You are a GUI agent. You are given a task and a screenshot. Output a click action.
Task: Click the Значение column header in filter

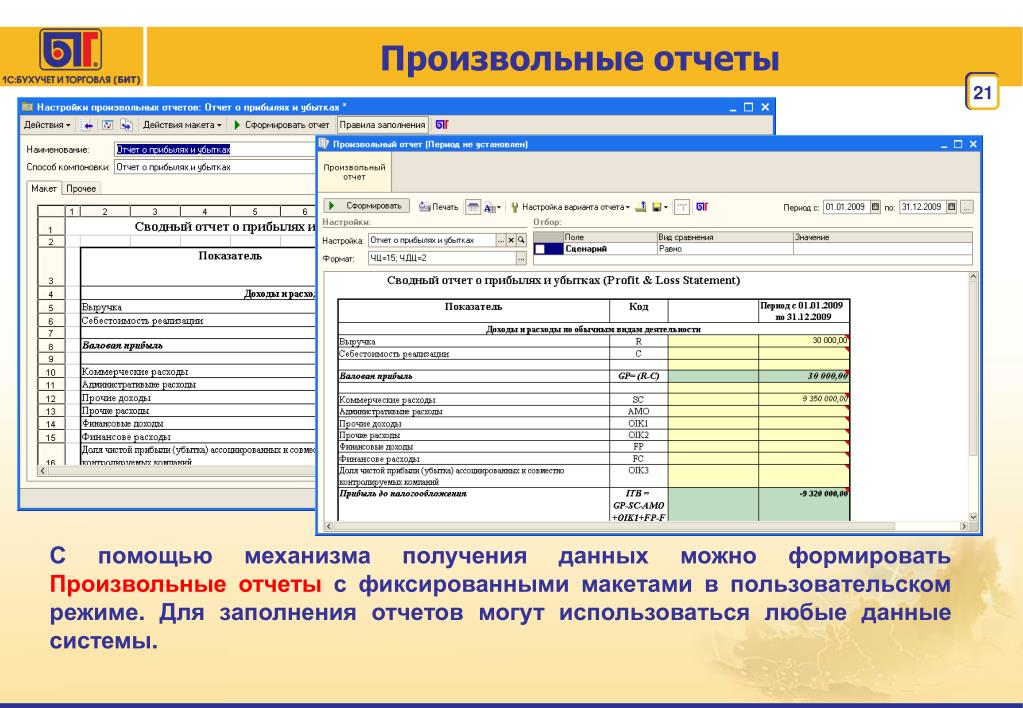(882, 238)
